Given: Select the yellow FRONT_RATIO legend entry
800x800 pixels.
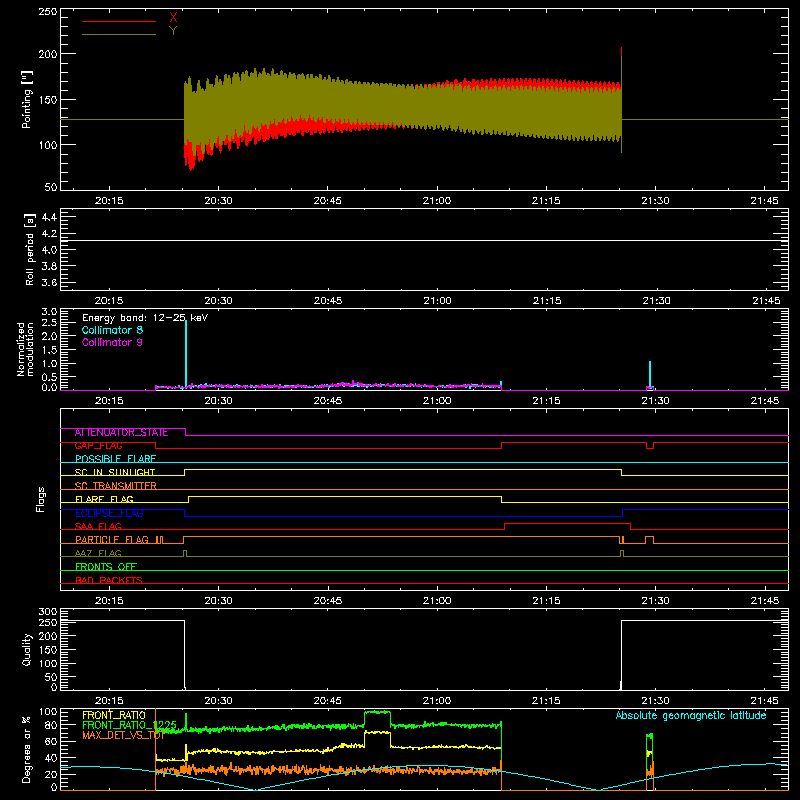Looking at the screenshot, I should pyautogui.click(x=114, y=715).
